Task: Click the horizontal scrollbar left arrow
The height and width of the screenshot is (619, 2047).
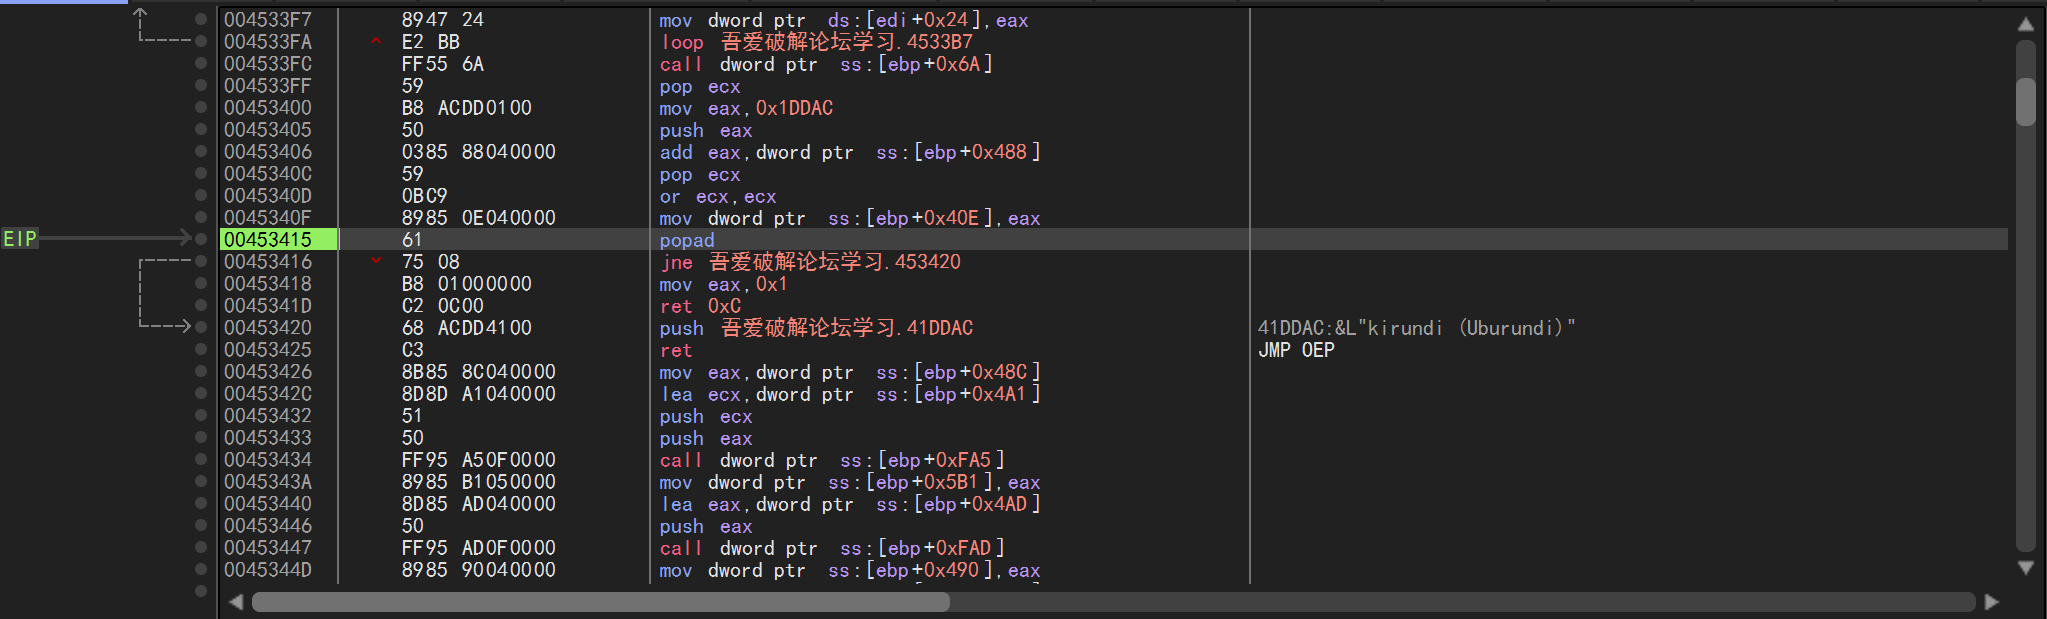Action: click(x=236, y=602)
